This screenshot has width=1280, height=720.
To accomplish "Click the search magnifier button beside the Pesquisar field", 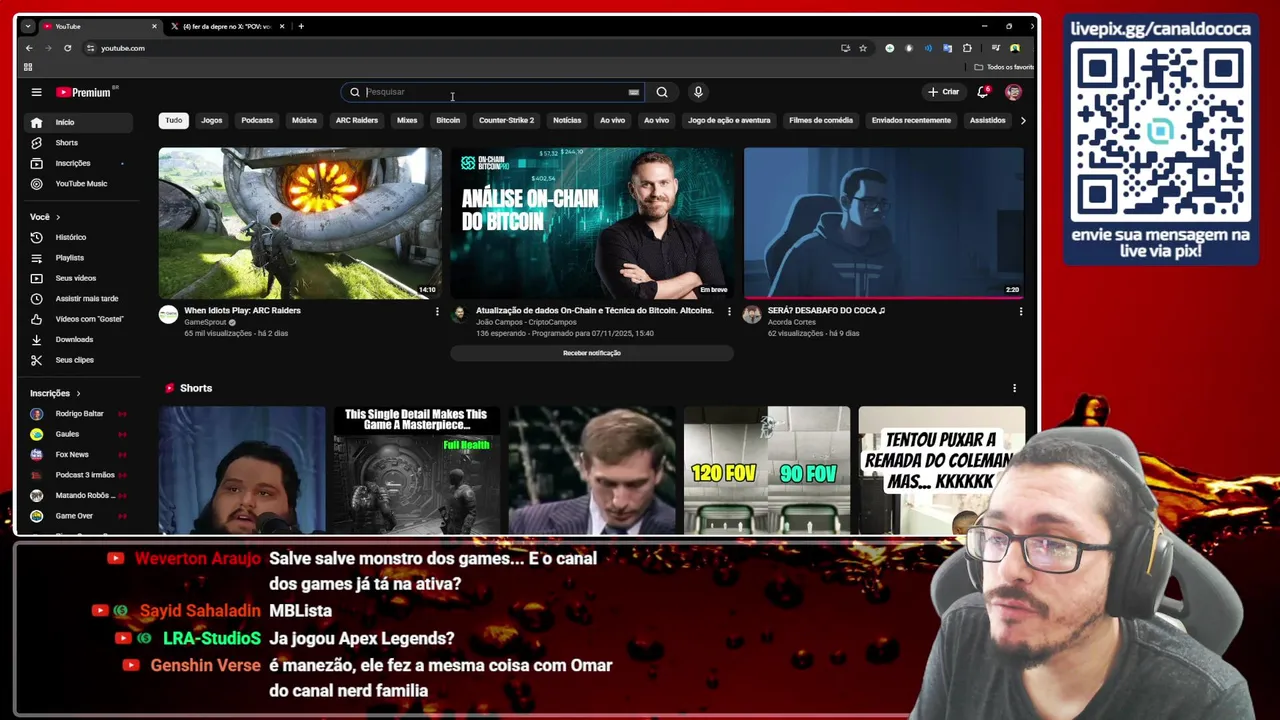I will 662,92.
